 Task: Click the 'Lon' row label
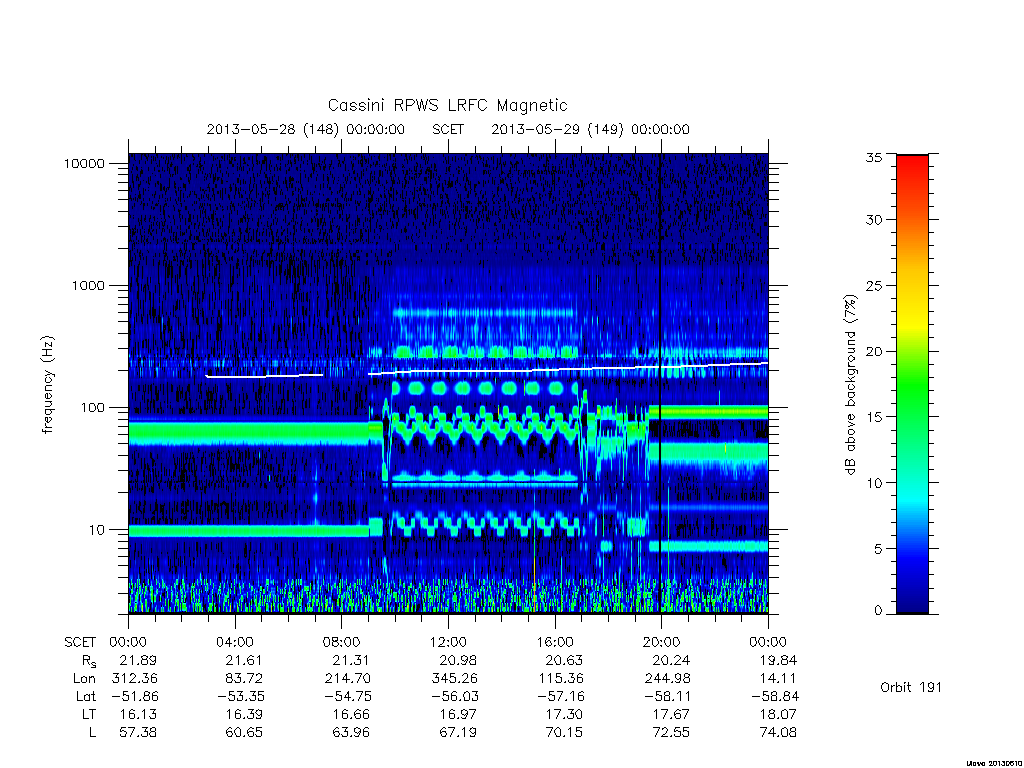click(84, 679)
